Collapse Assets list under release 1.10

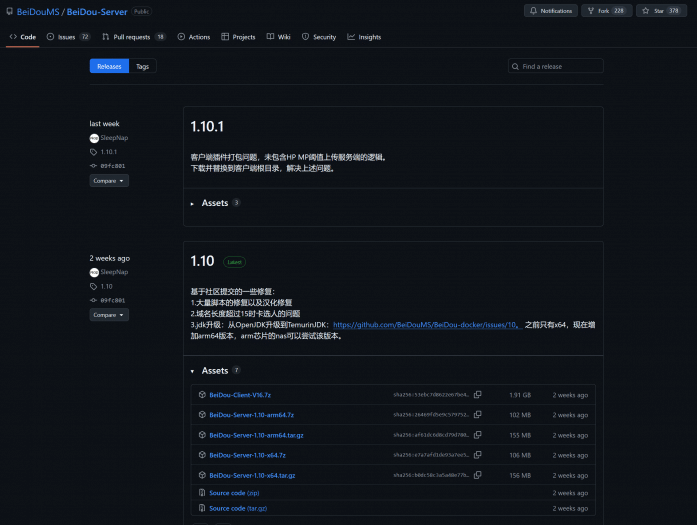(214, 370)
